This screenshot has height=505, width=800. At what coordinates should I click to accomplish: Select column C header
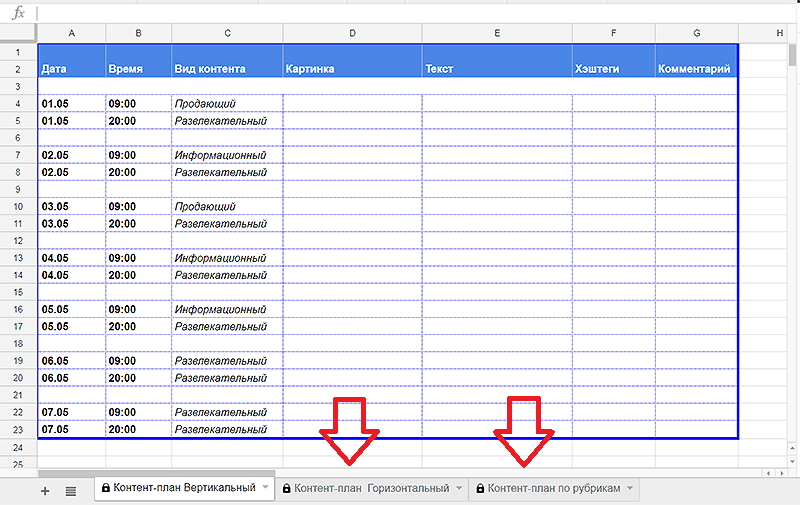click(227, 33)
